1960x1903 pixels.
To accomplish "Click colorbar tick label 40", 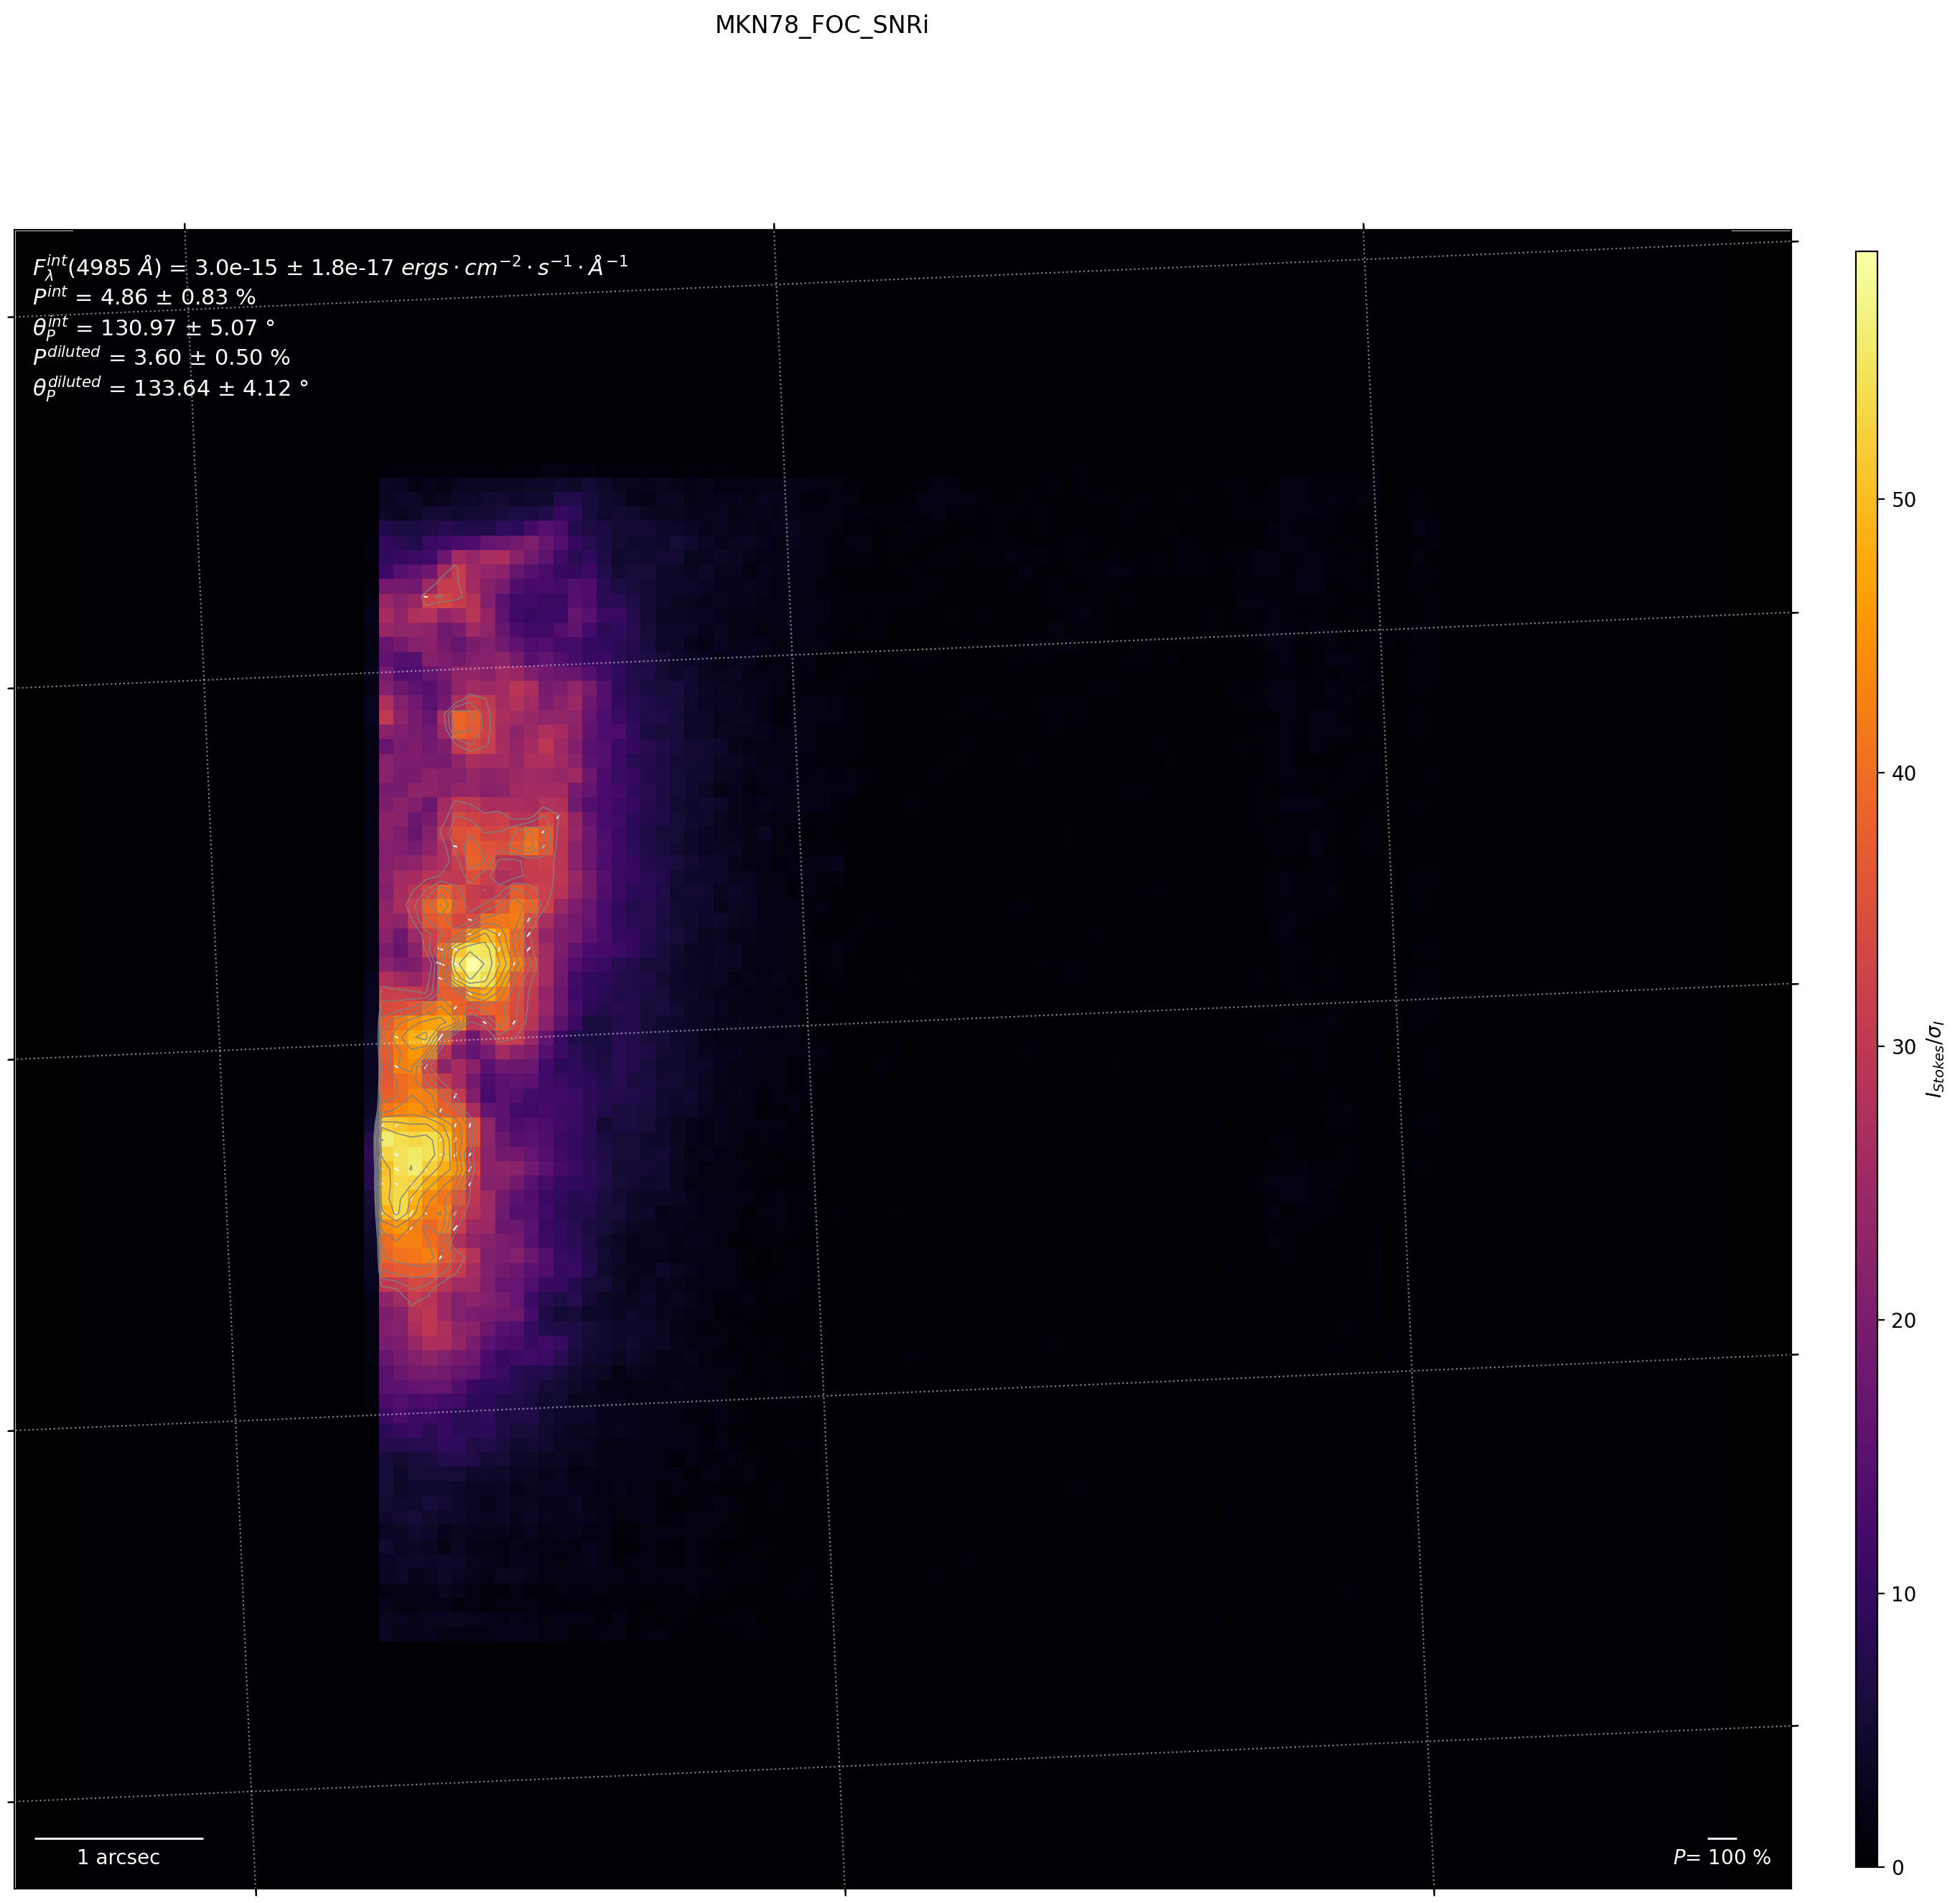I will point(1904,773).
